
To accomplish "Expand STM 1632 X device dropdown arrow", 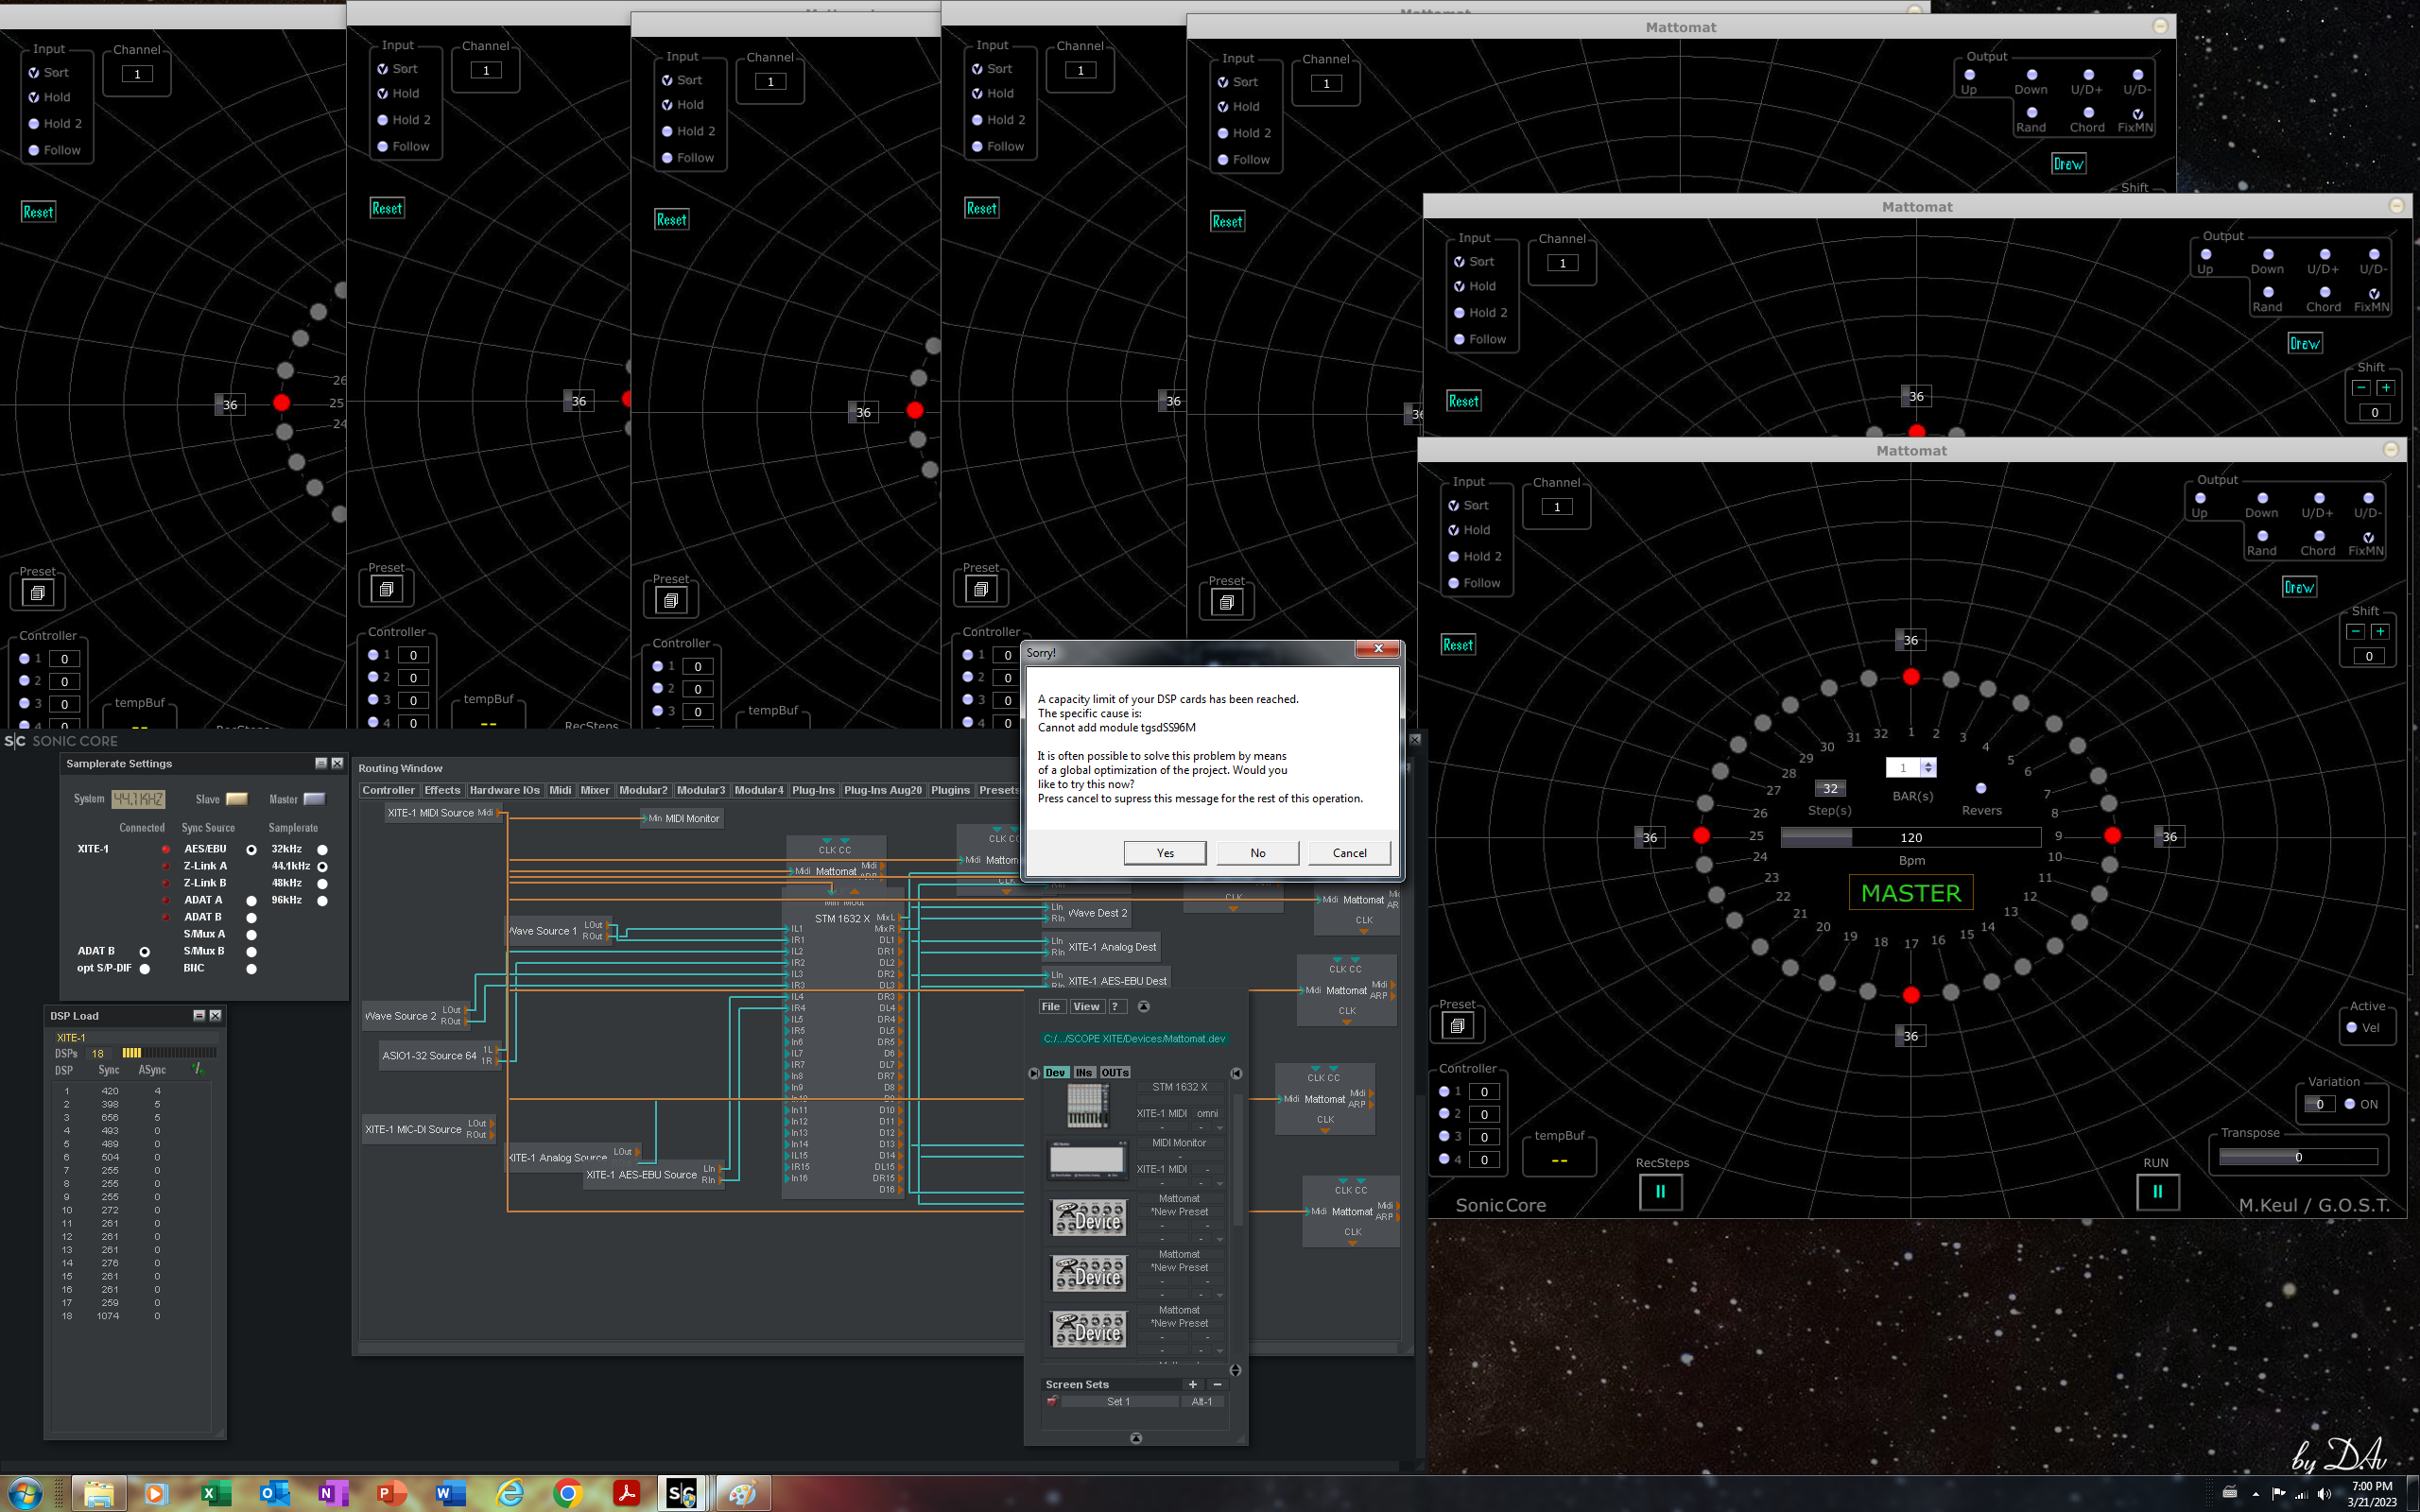I will [x=1219, y=1128].
